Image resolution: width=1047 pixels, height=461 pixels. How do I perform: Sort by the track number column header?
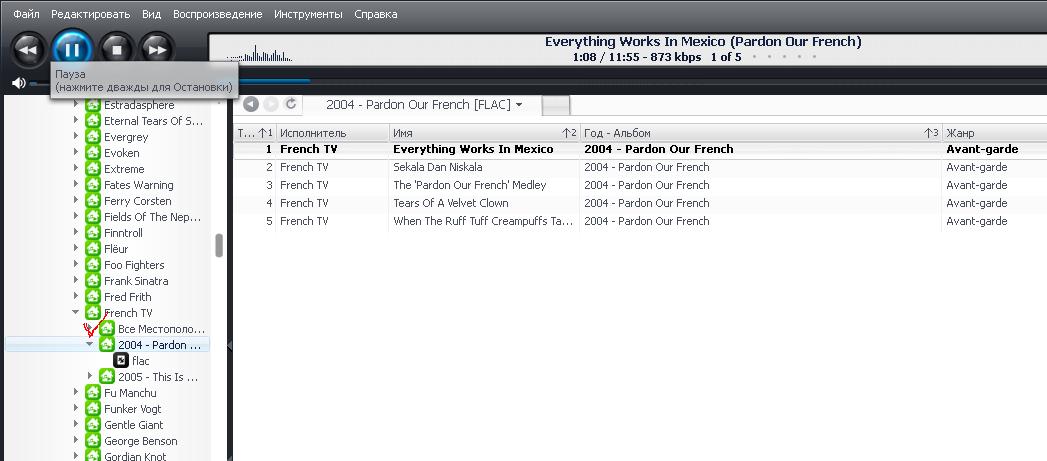tap(254, 133)
